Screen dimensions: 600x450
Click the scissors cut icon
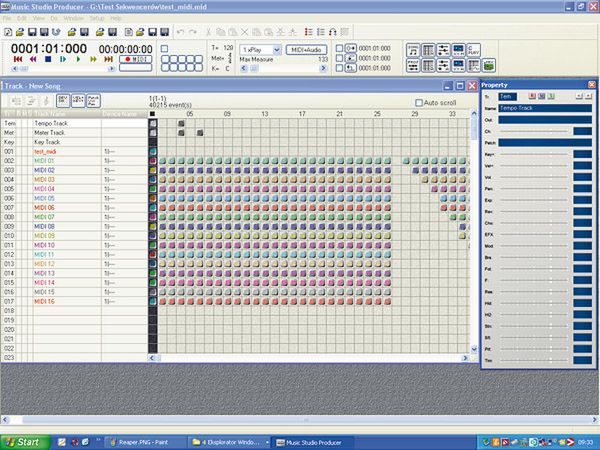click(x=209, y=32)
